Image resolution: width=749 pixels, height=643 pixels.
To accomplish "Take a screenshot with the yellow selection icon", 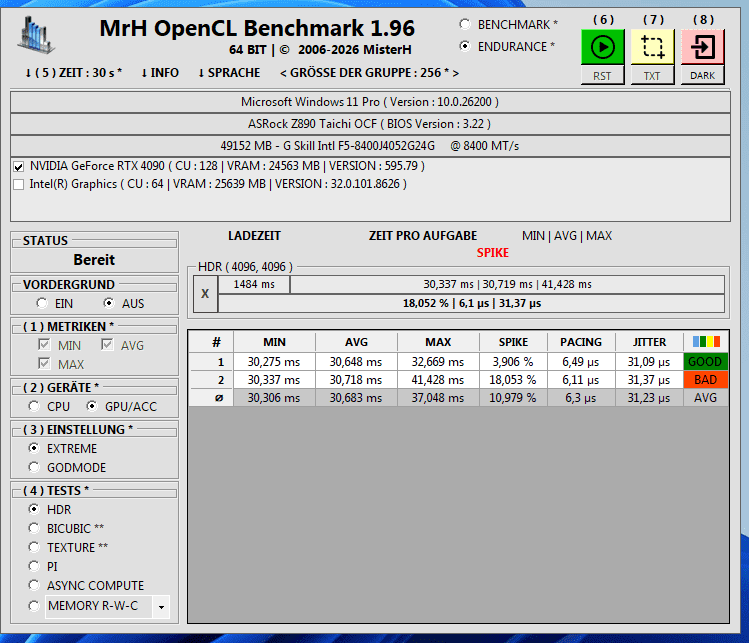I will click(653, 47).
